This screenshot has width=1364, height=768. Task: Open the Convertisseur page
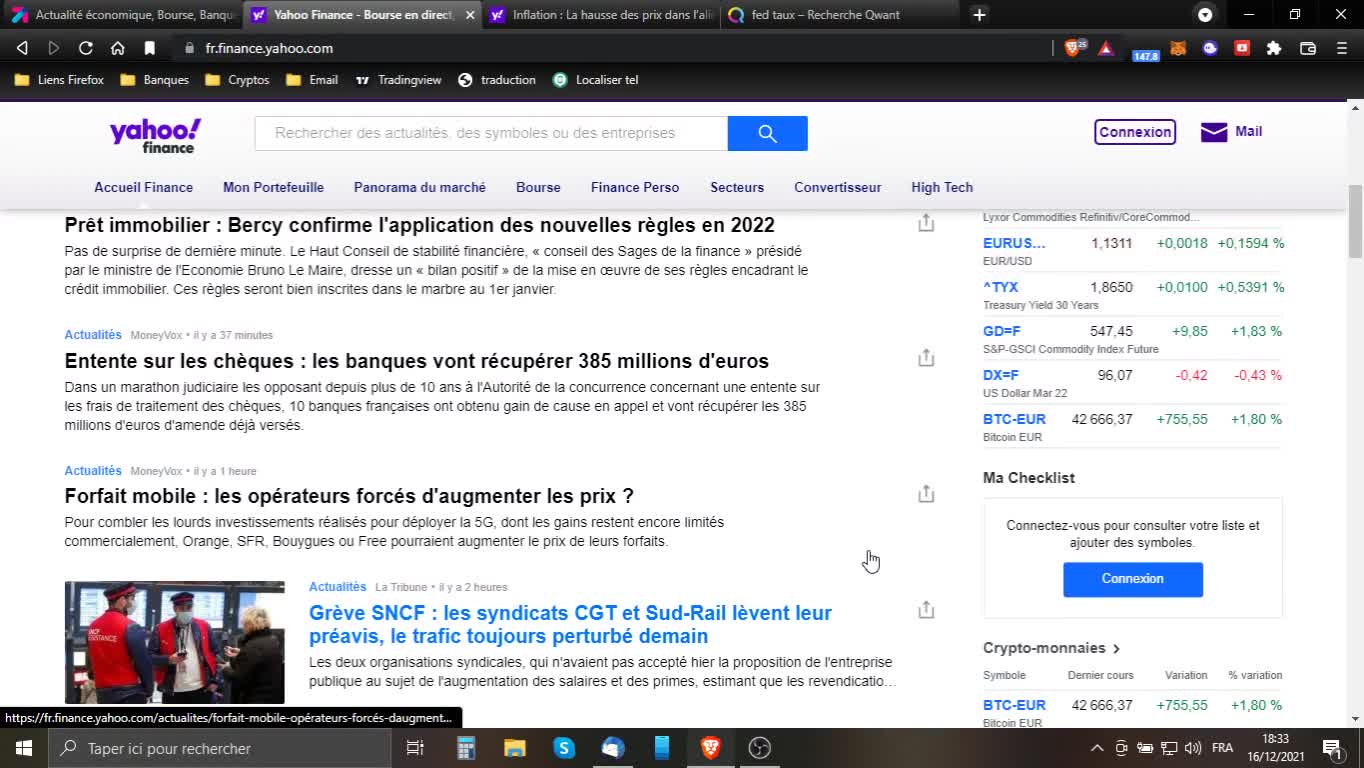(838, 187)
